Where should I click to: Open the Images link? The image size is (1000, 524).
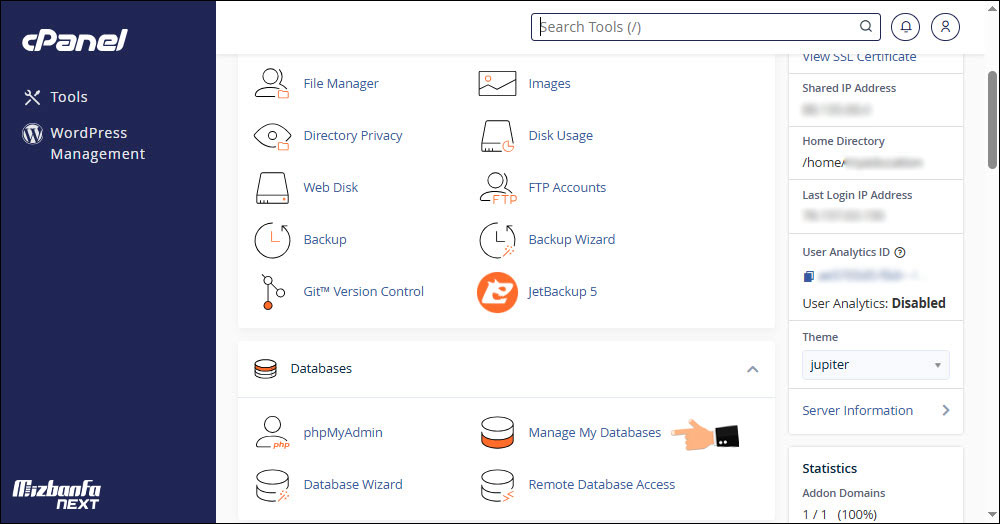tap(549, 84)
